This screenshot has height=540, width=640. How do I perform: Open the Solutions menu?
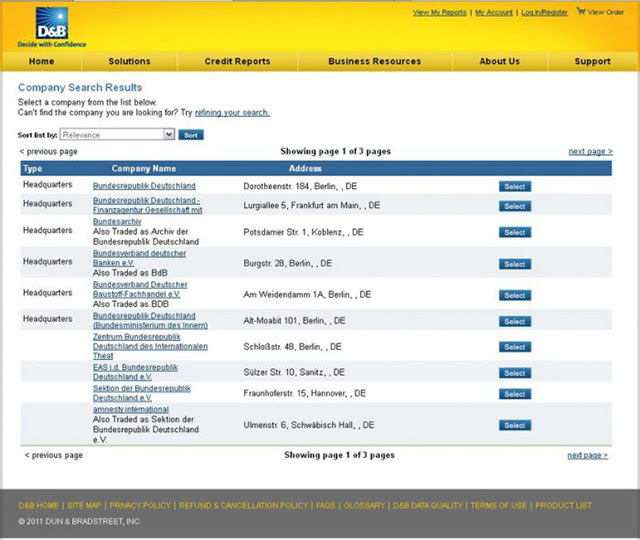129,61
